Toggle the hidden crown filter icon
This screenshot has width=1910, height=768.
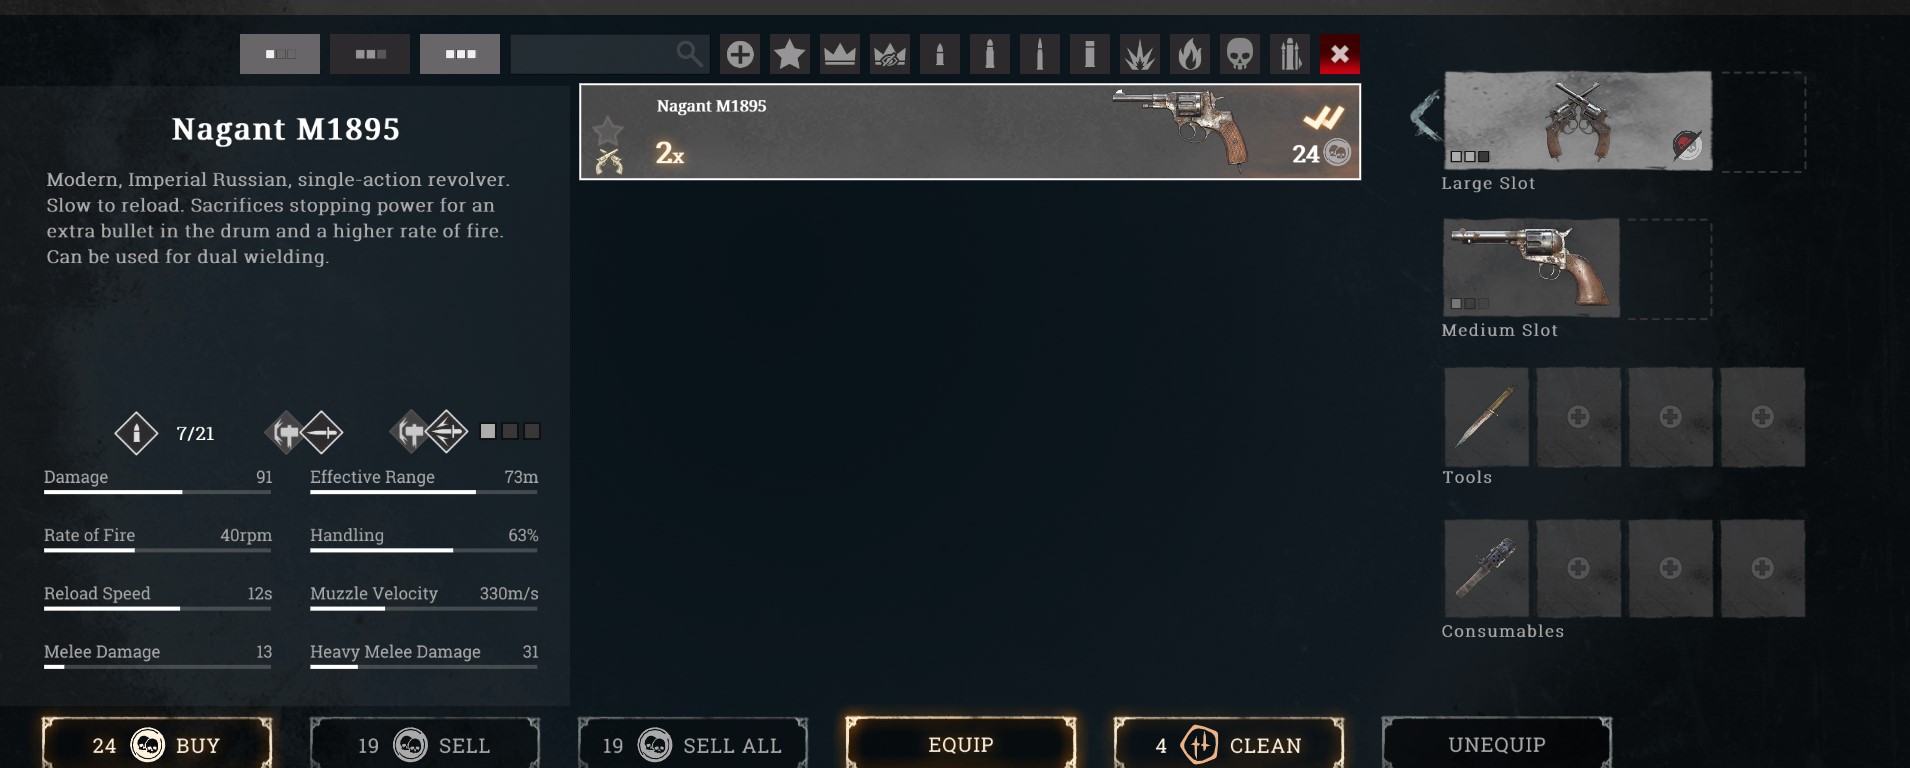click(x=890, y=54)
